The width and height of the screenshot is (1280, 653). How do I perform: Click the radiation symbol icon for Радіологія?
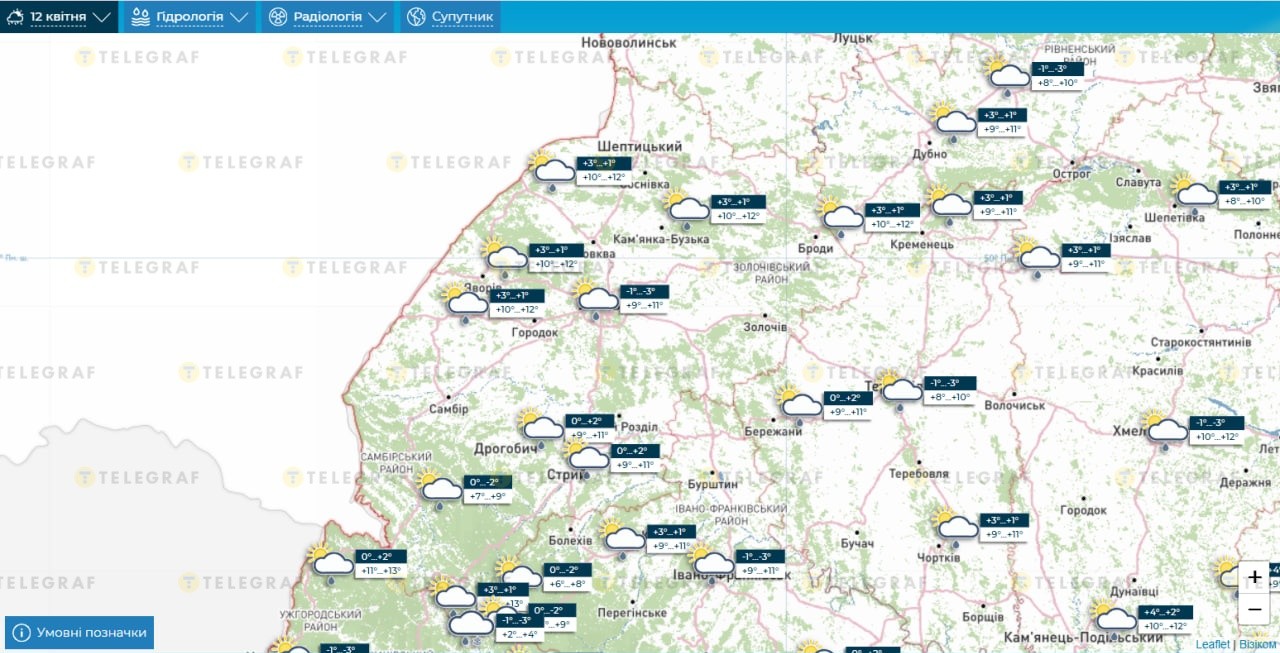point(278,17)
